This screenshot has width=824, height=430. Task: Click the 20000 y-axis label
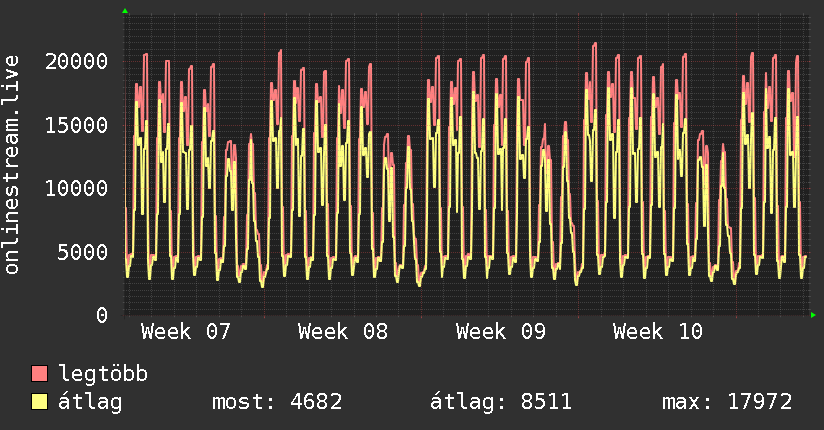[x=77, y=61]
